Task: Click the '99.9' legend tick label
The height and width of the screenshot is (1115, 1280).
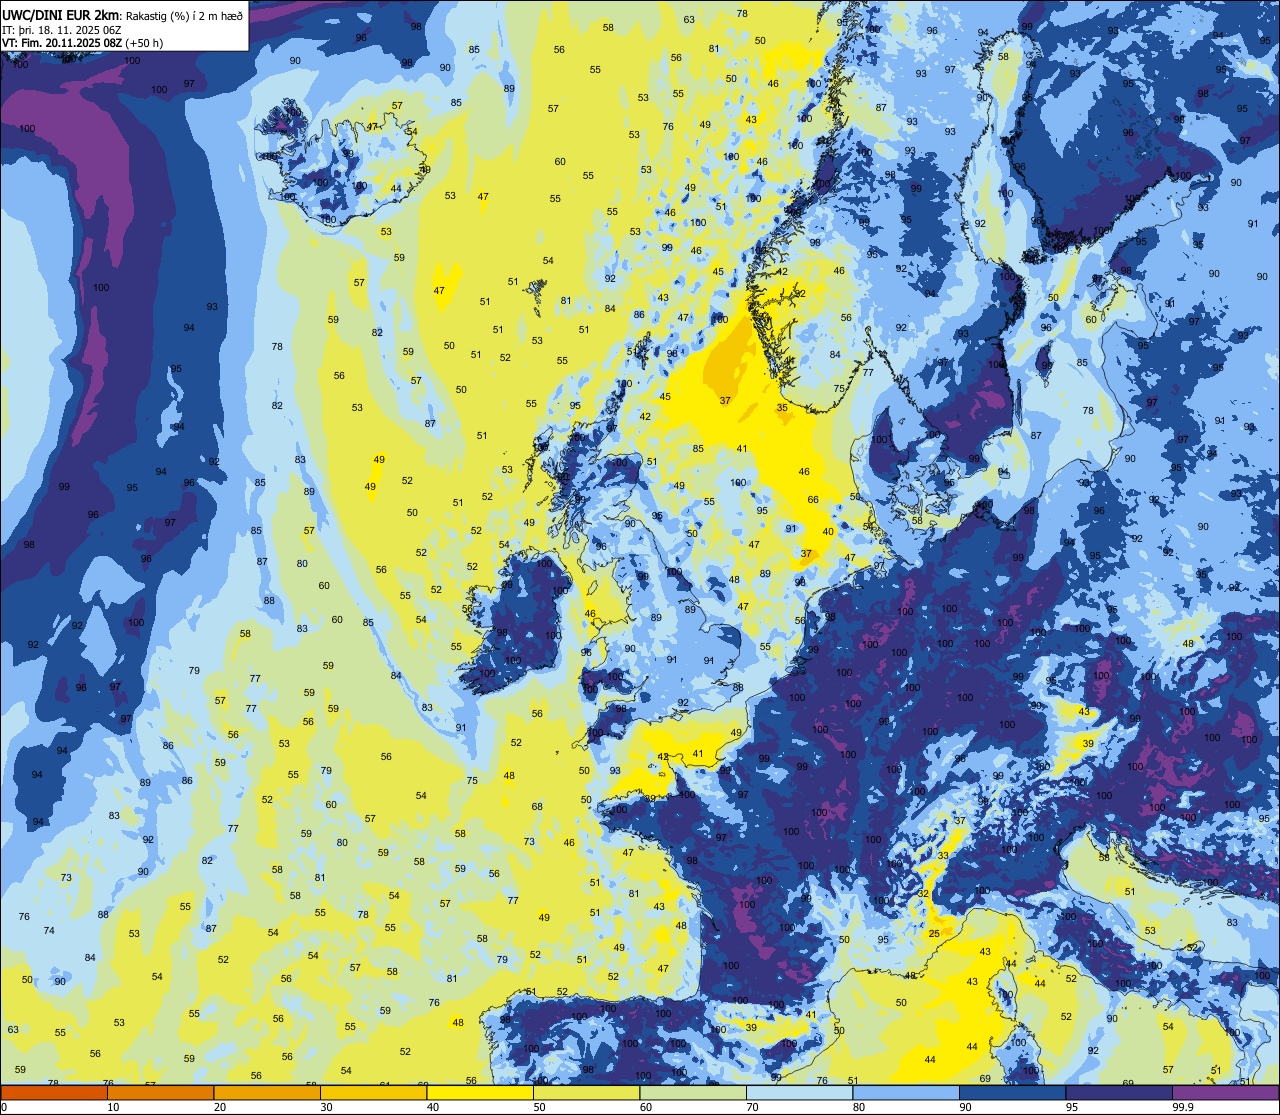Action: (x=1184, y=1107)
